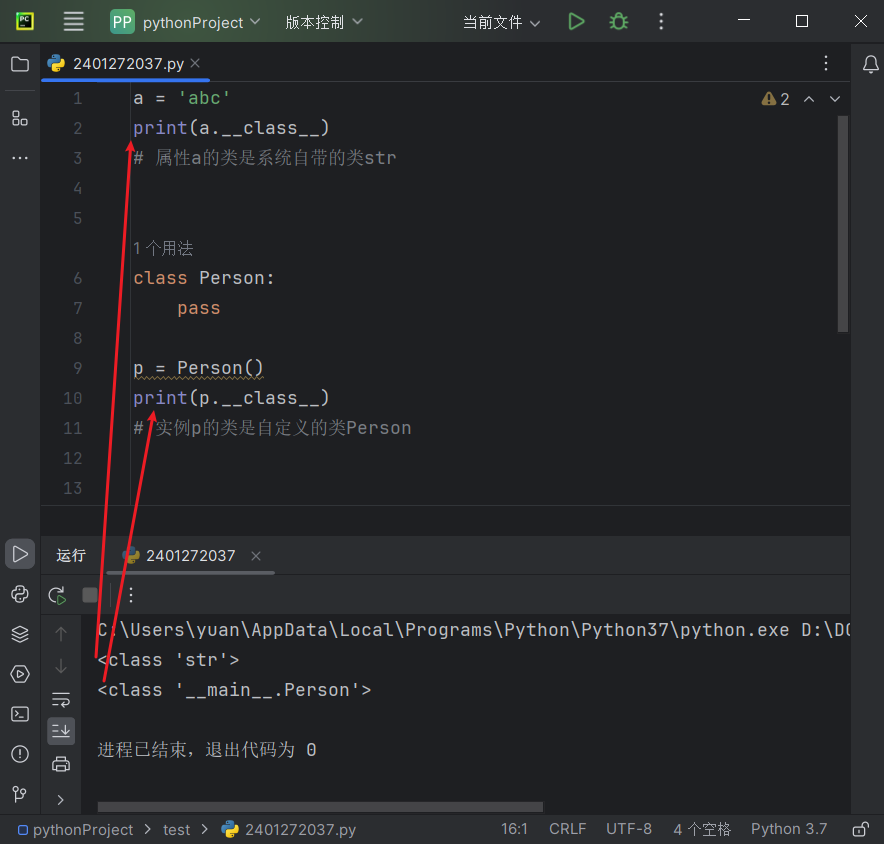Click the stop process button
Image resolution: width=884 pixels, height=844 pixels.
(x=90, y=595)
